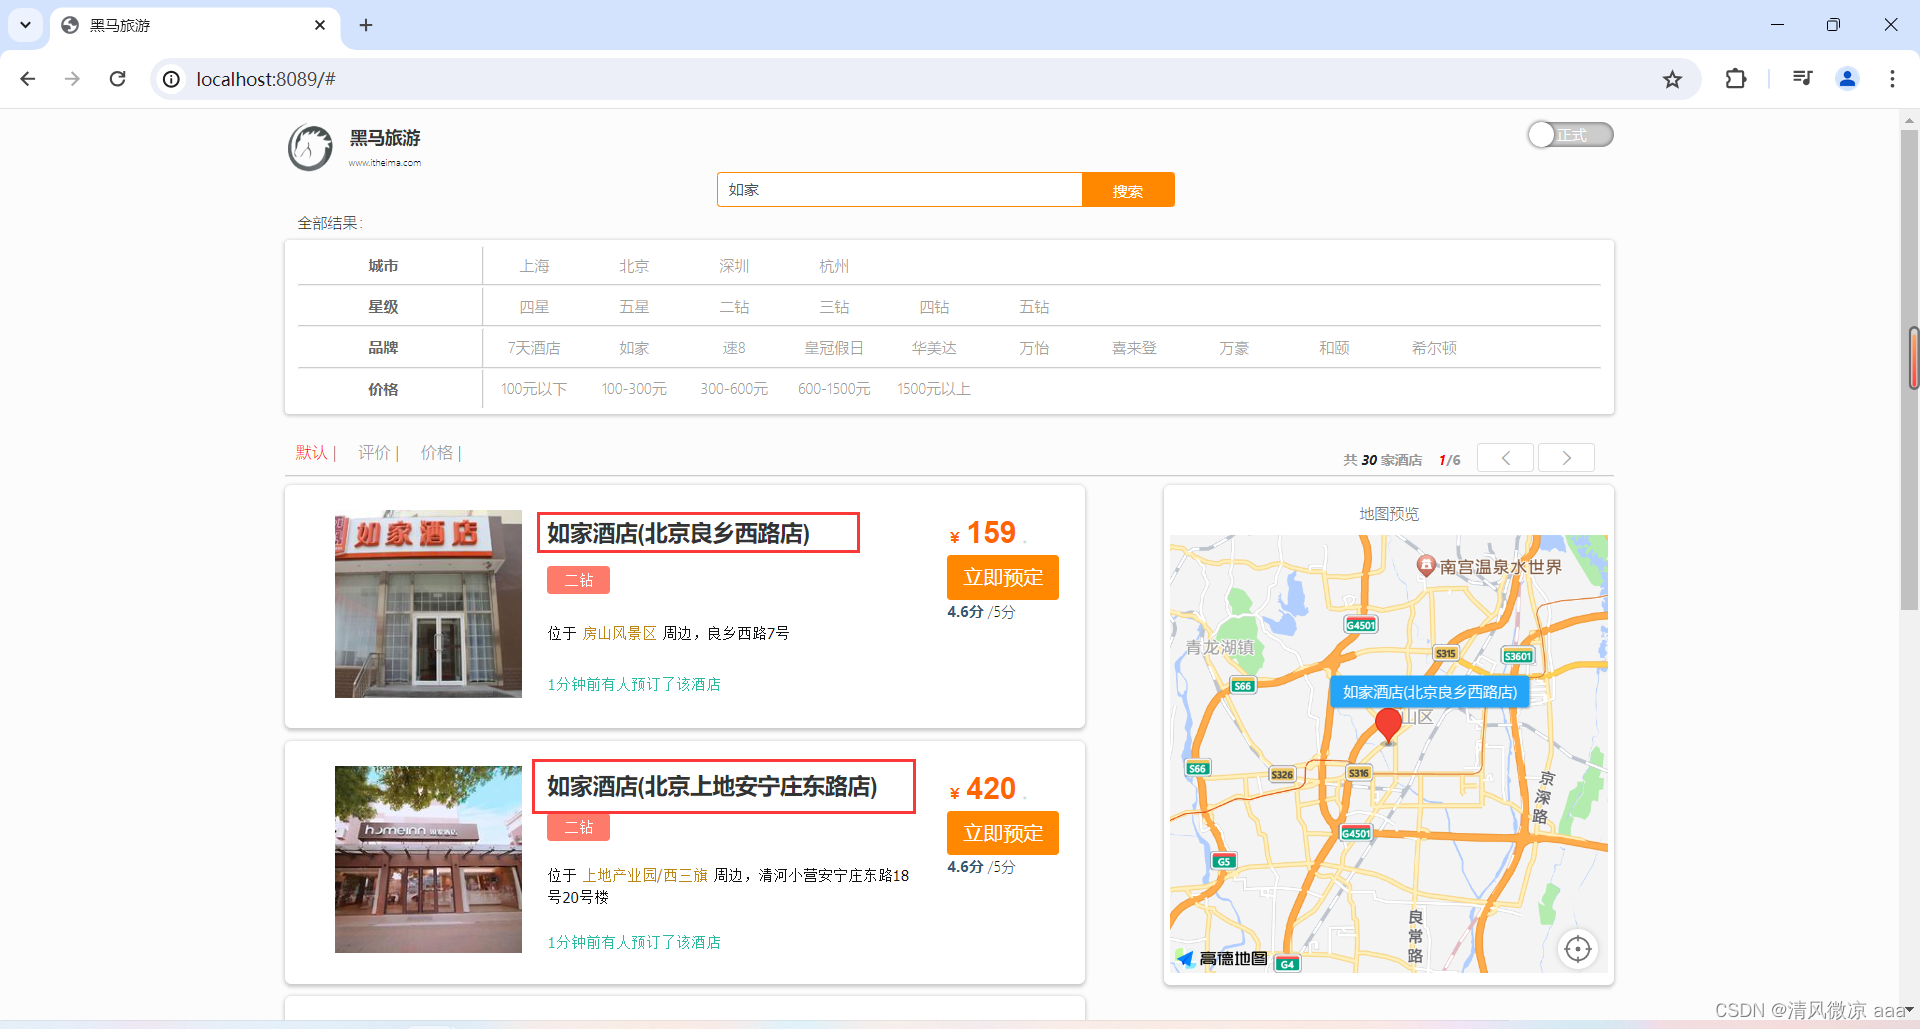Open the Chrome profile avatar
This screenshot has height=1029, width=1920.
[1847, 79]
